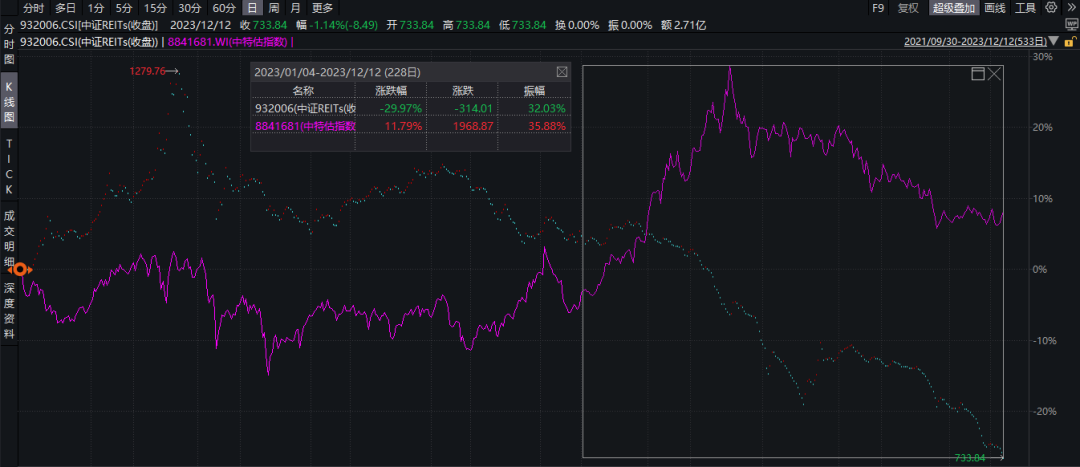Click the 2021/09/30-2023/12/12 date range link
The width and height of the screenshot is (1080, 467).
tap(975, 41)
